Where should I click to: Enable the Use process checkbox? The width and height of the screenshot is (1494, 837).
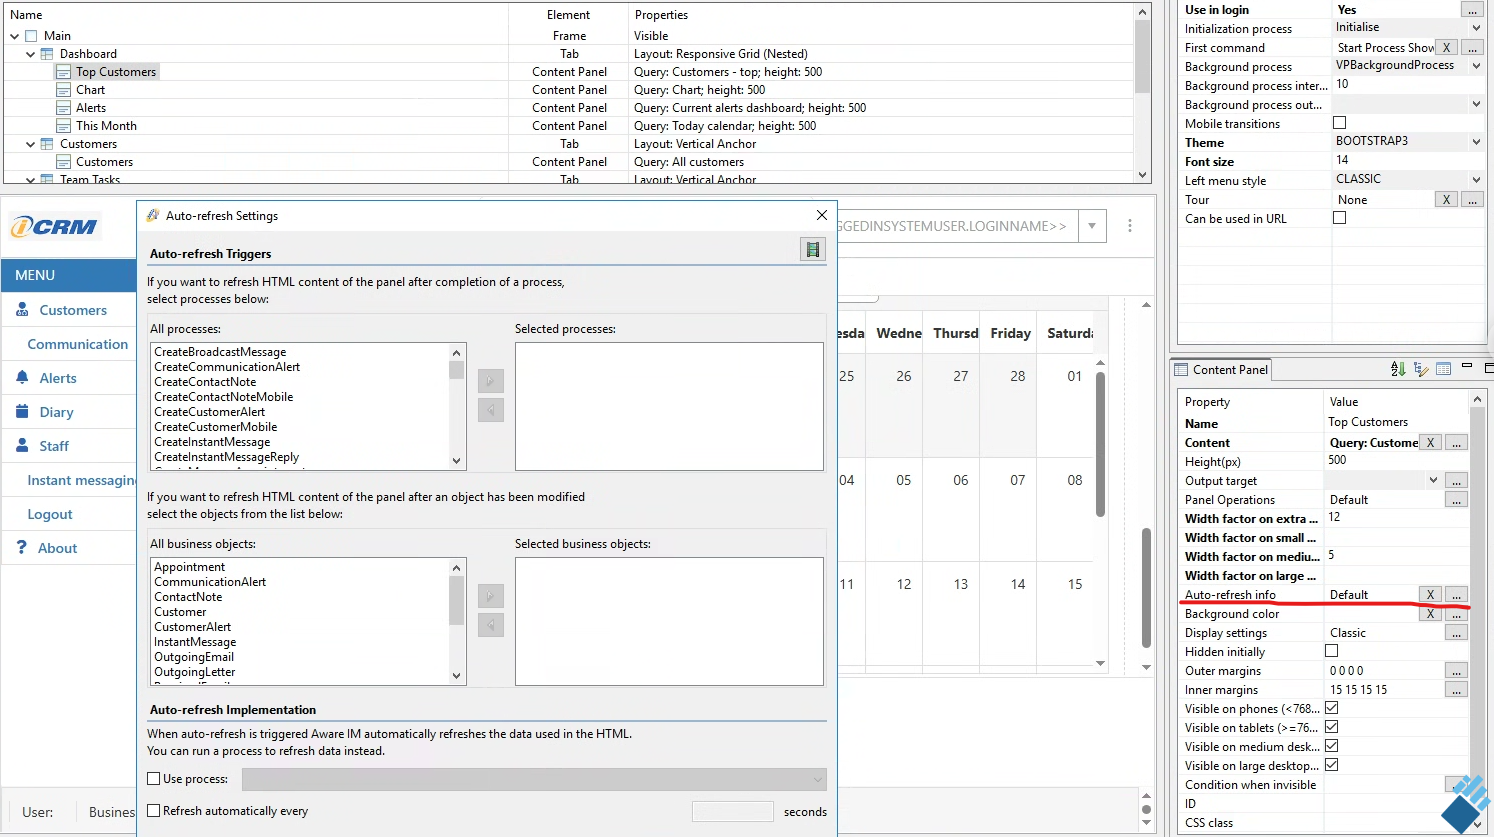click(154, 779)
